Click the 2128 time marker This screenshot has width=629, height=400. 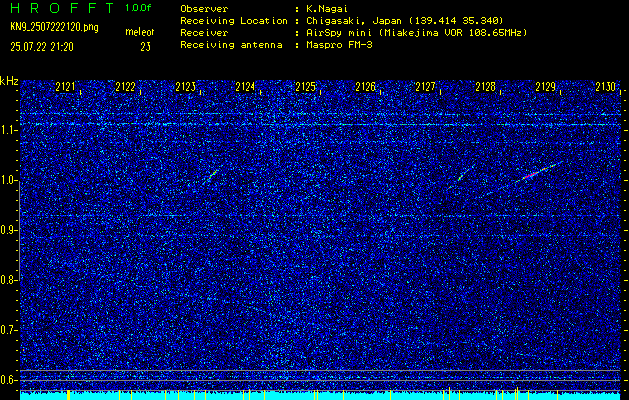485,87
